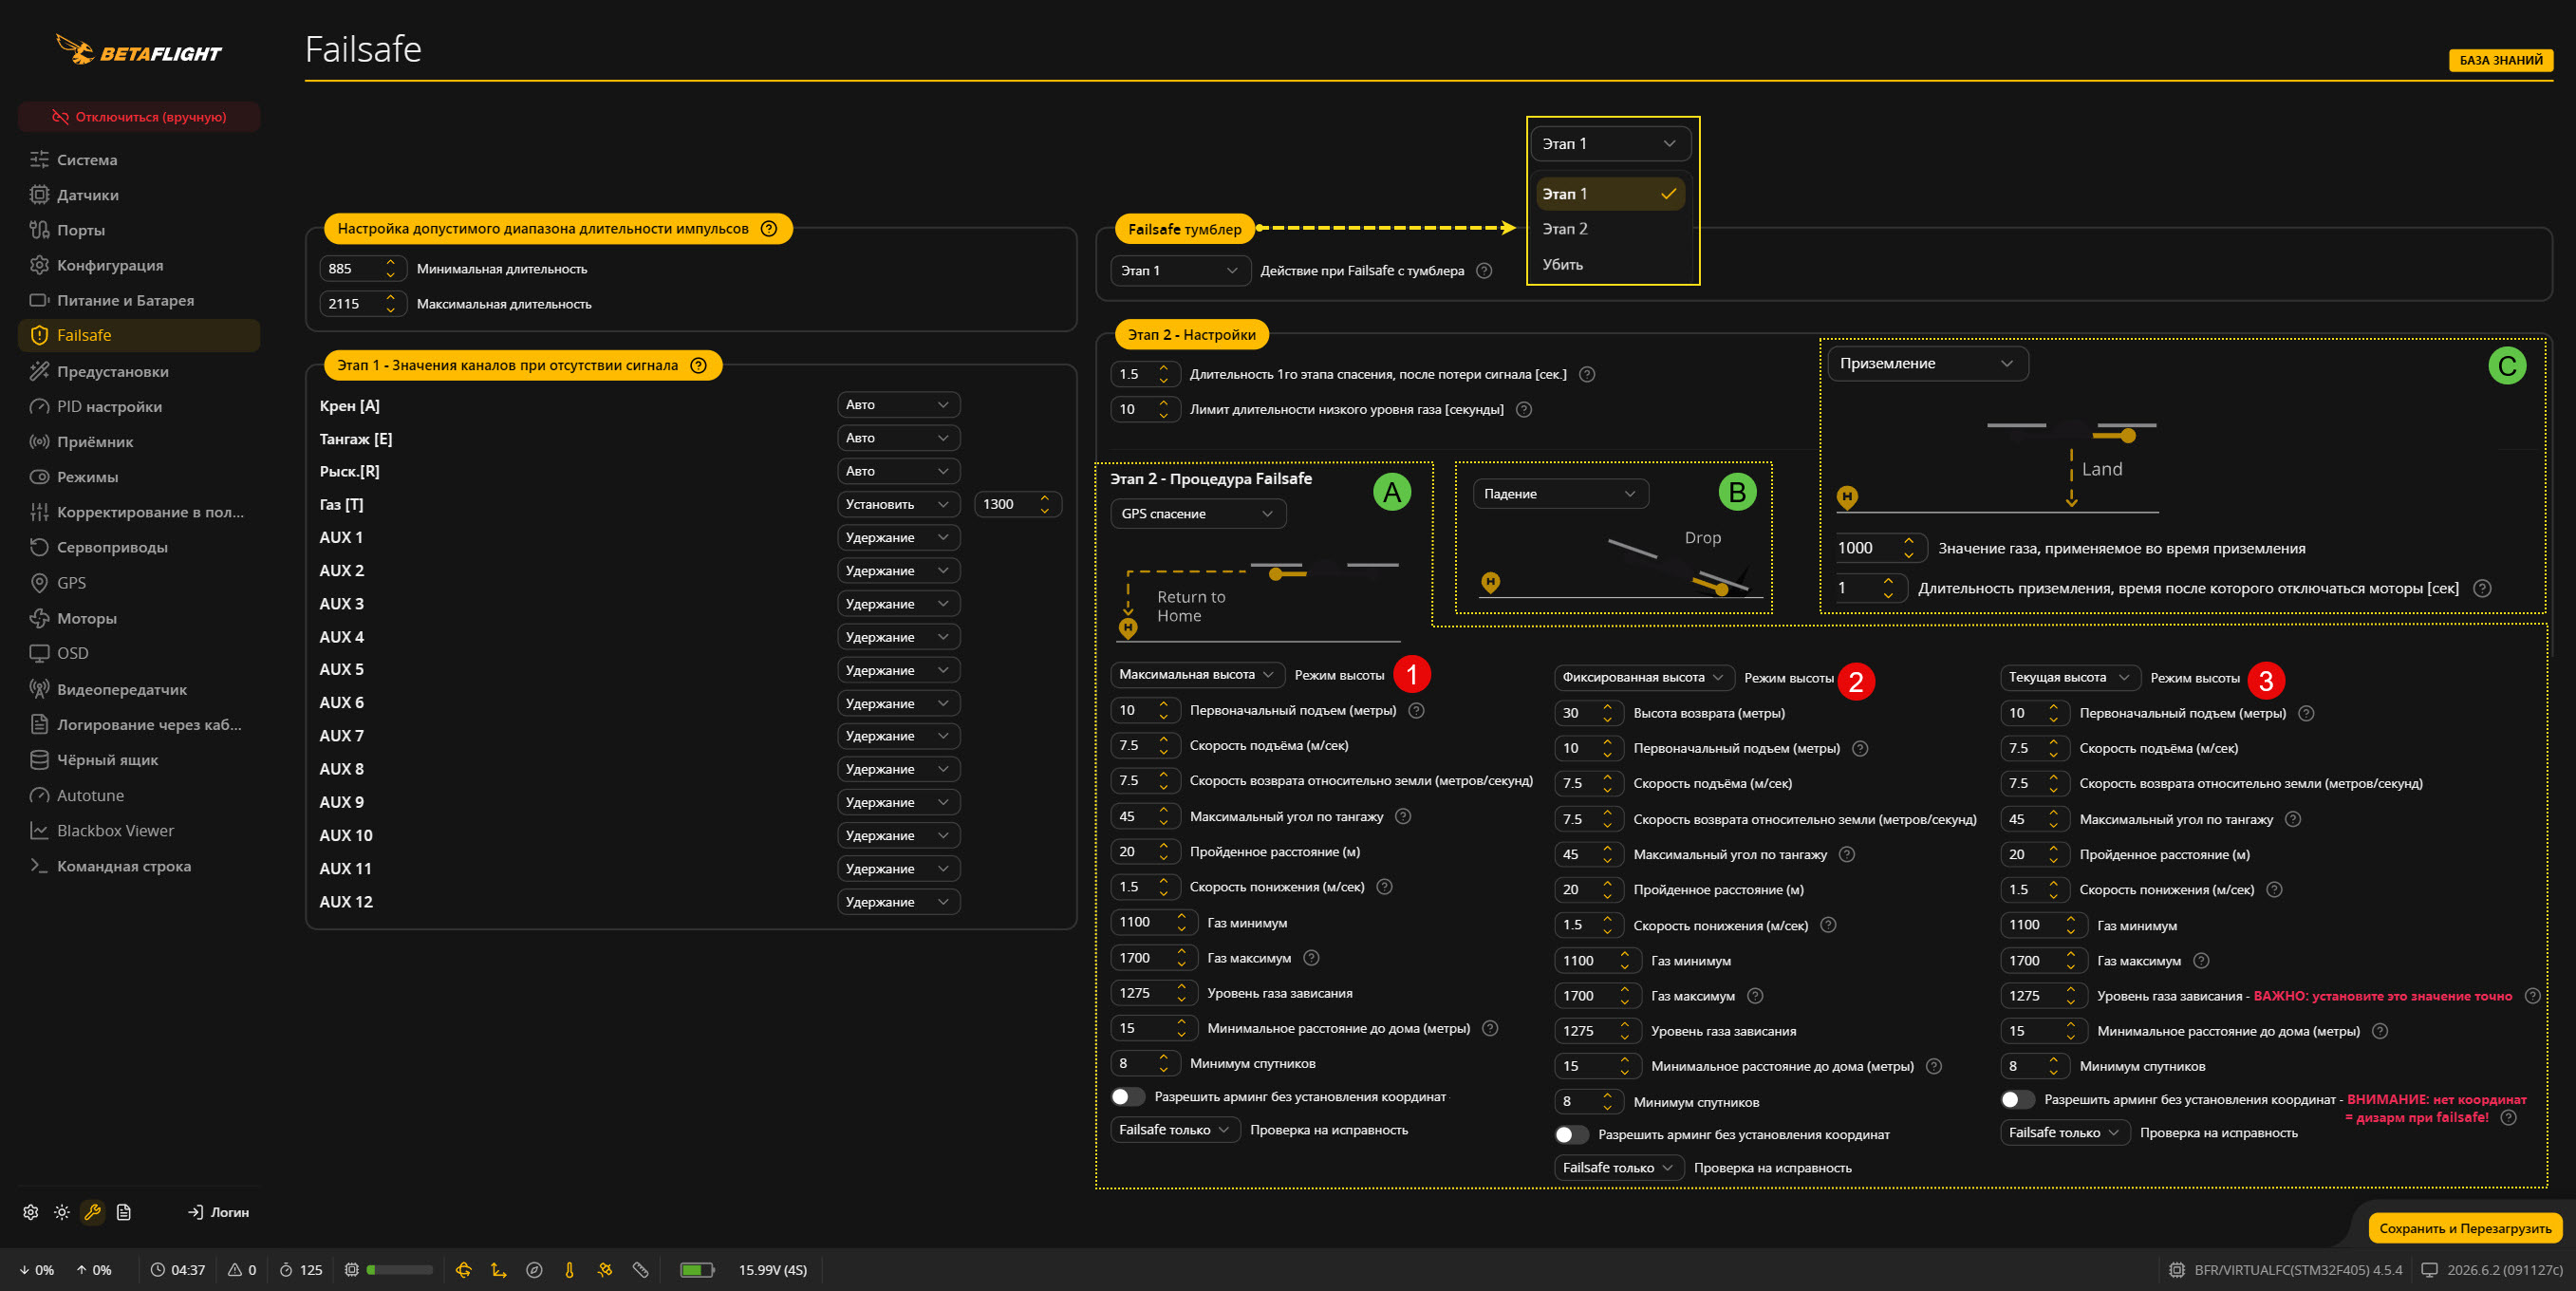This screenshot has height=1291, width=2576.
Task: Click the battery level icon in the status bar
Action: coord(697,1270)
